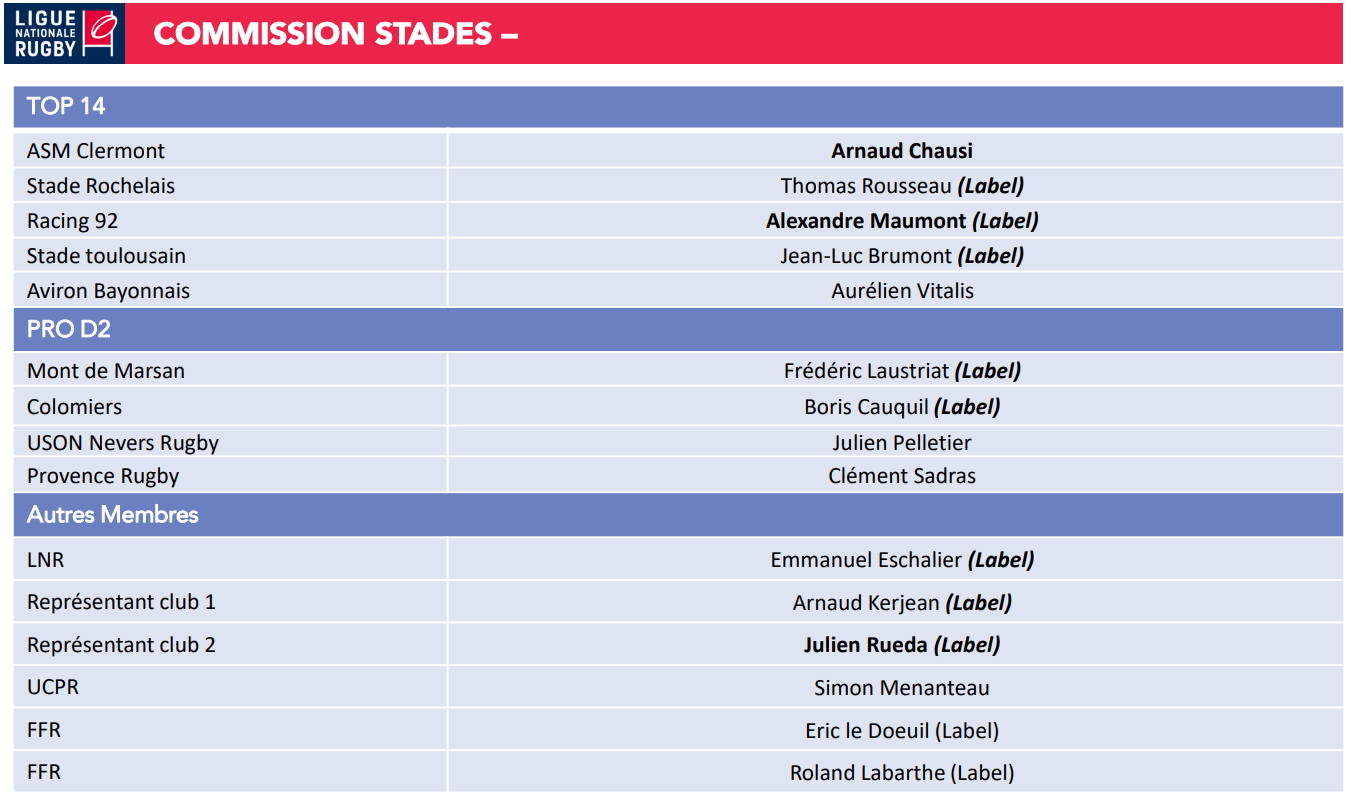Image resolution: width=1350 pixels, height=798 pixels.
Task: Select Thomas Rousseau in the table
Action: (x=867, y=186)
